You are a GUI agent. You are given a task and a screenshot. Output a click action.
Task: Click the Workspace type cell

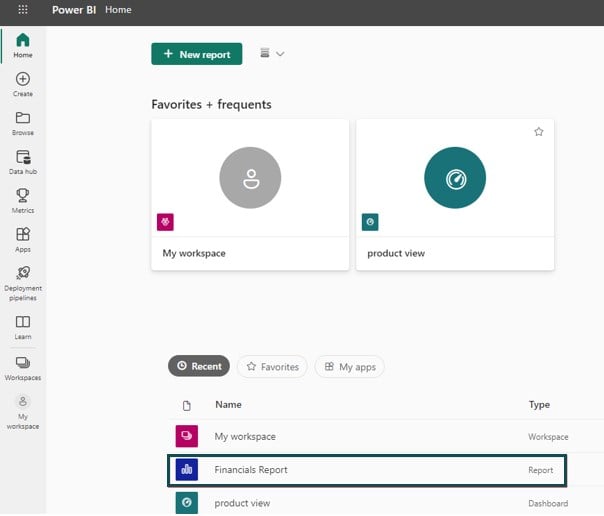tap(548, 437)
